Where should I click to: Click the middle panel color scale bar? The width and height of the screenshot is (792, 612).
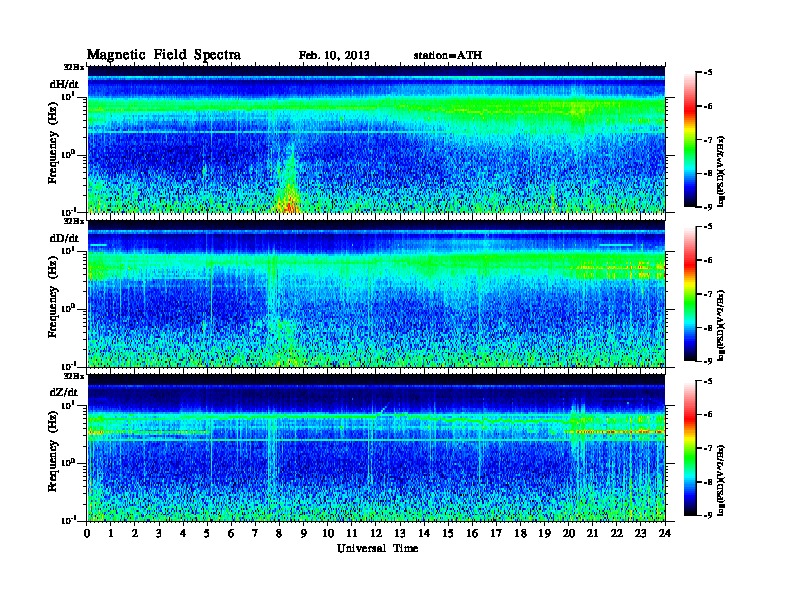coord(690,294)
